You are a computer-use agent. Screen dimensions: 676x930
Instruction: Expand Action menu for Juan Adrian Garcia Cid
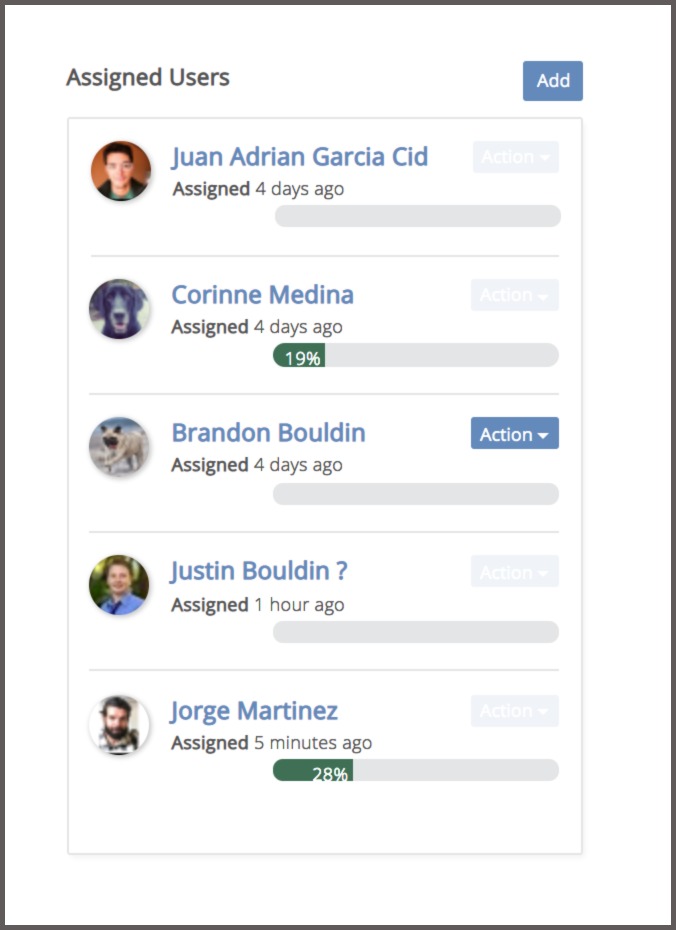tap(516, 157)
